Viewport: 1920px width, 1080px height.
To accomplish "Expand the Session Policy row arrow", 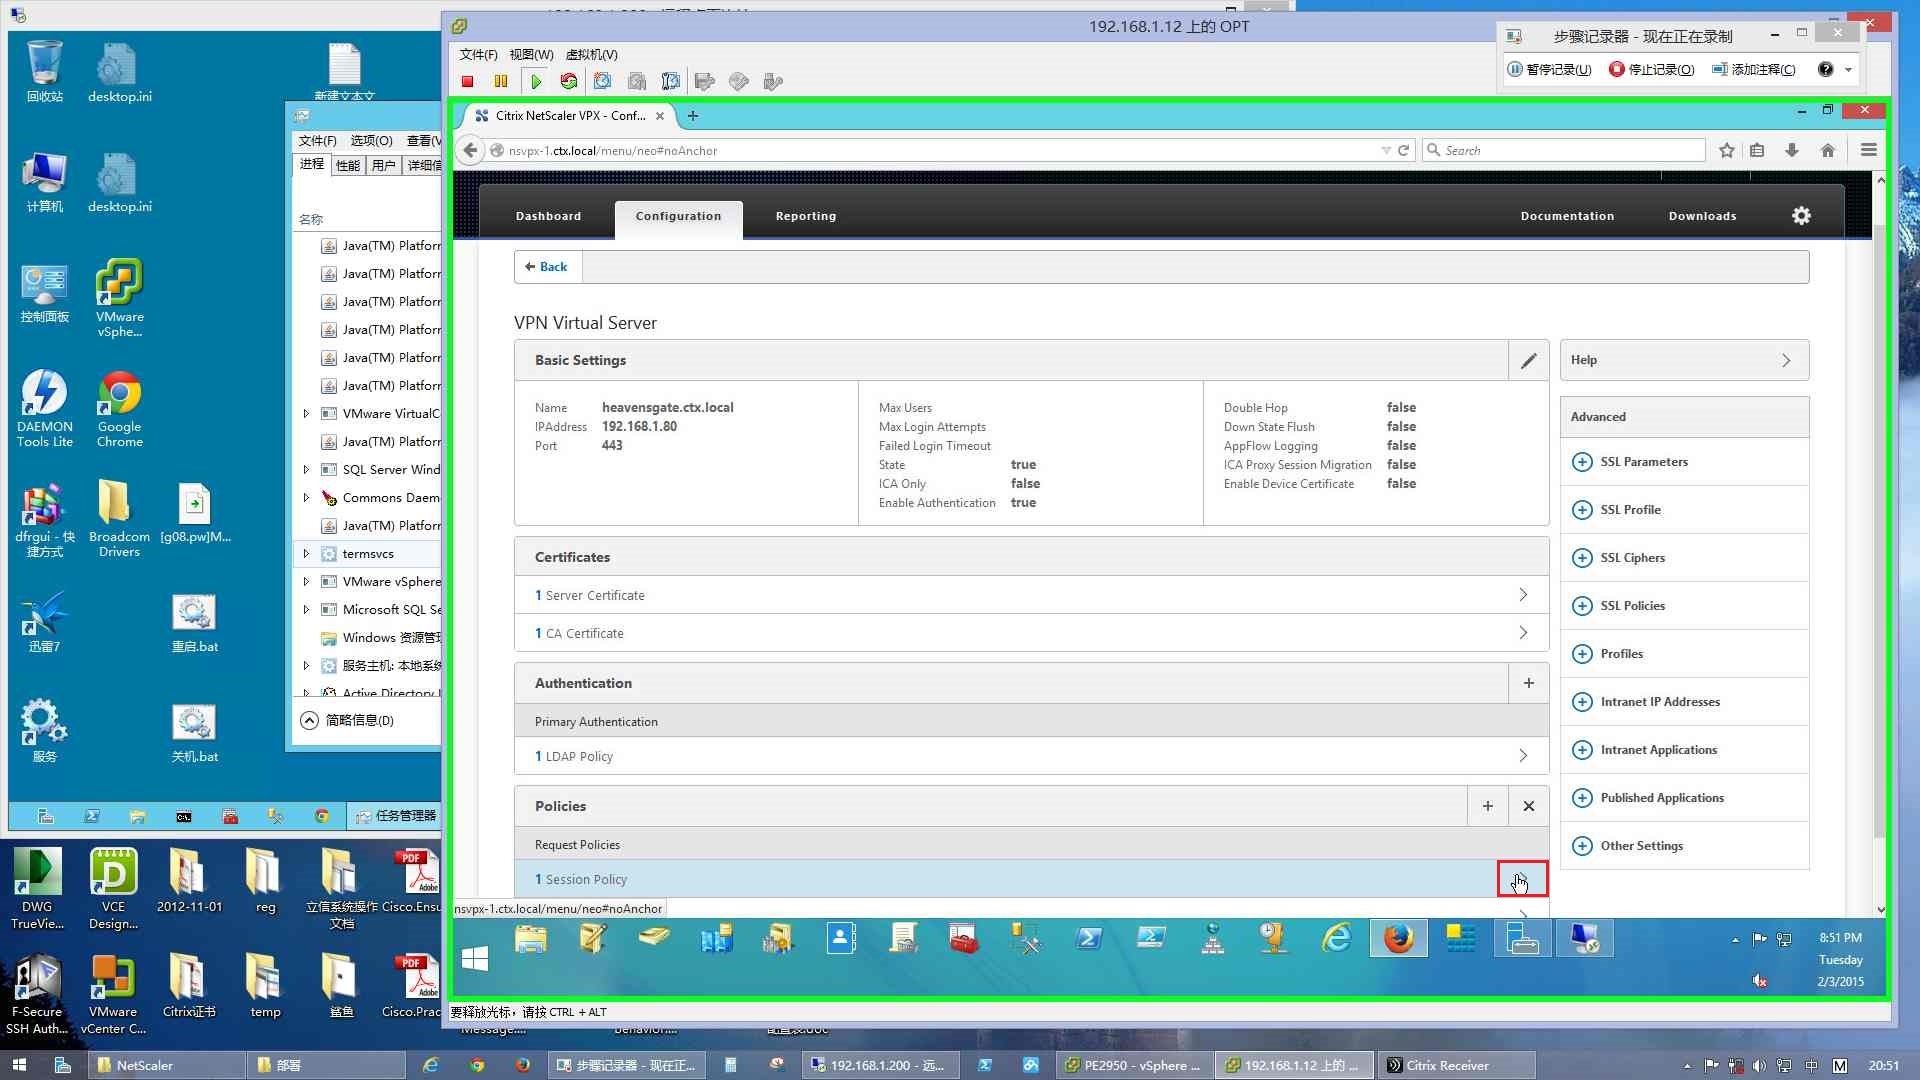I will click(1522, 879).
